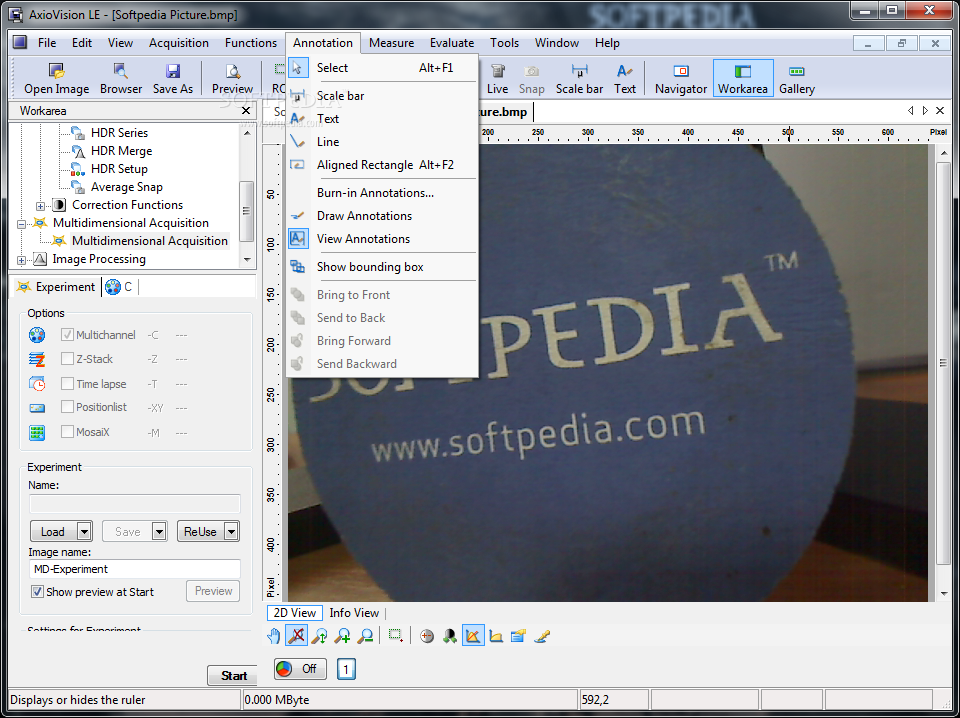Click the Image name input field
The height and width of the screenshot is (718, 960).
pyautogui.click(x=135, y=569)
